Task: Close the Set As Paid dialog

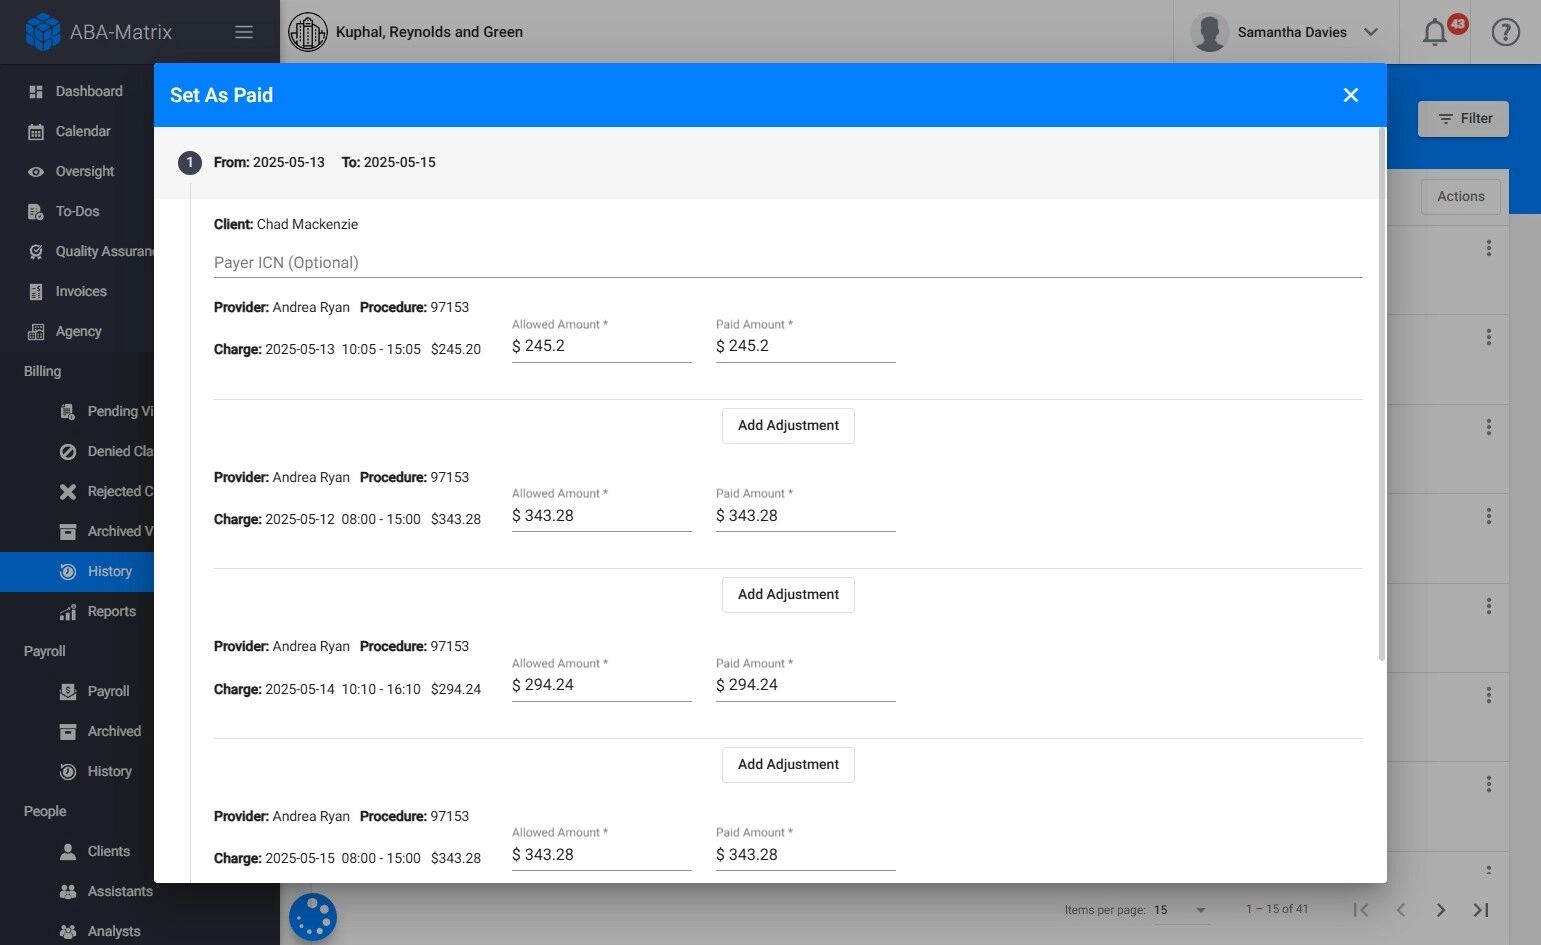Action: click(1351, 95)
